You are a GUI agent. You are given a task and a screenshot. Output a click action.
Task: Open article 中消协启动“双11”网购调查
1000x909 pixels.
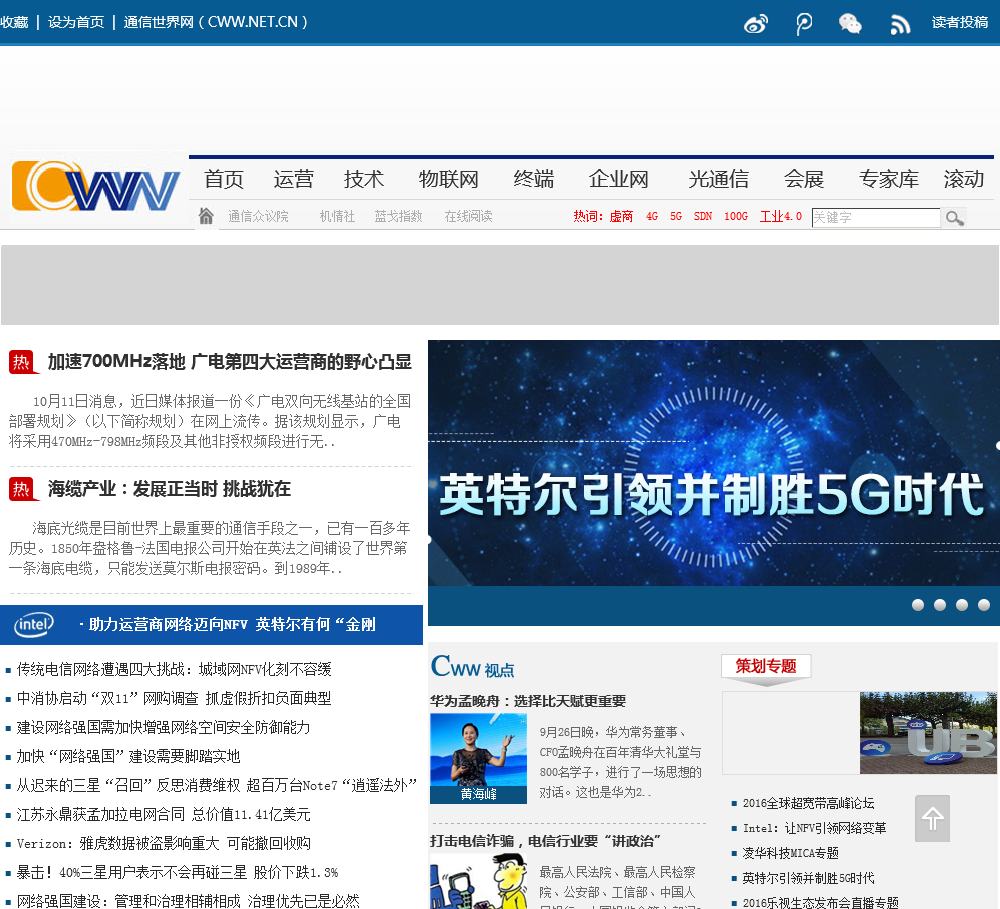pyautogui.click(x=173, y=698)
